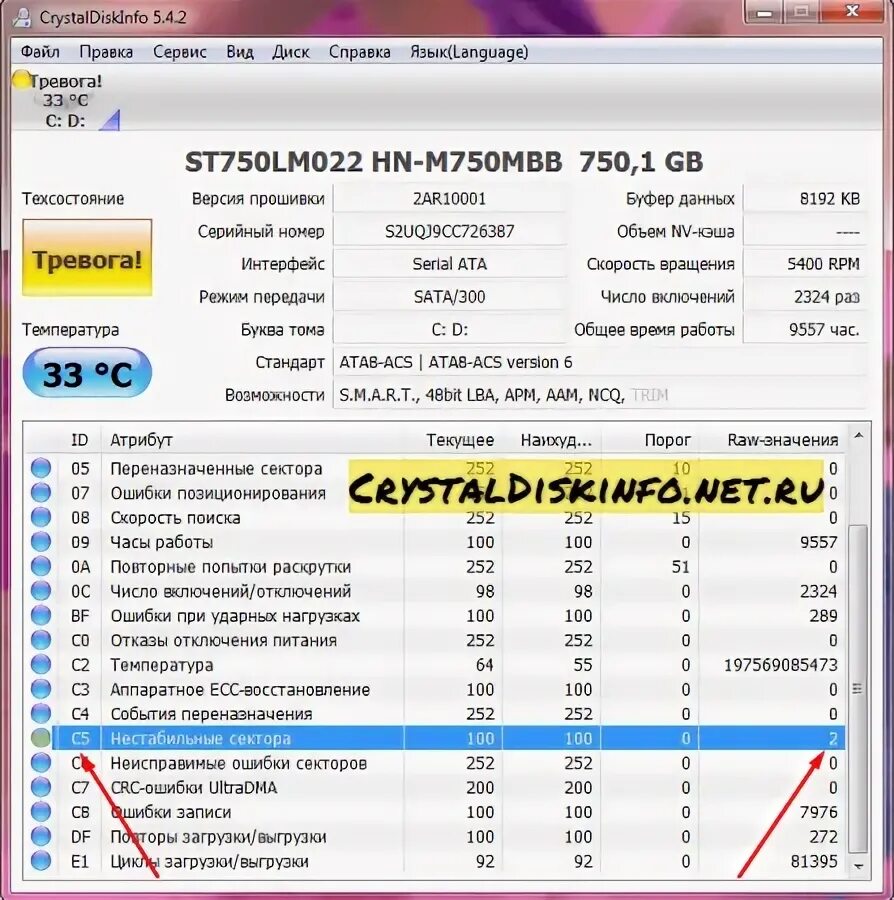Click status icon for C2 Температура

41,665
